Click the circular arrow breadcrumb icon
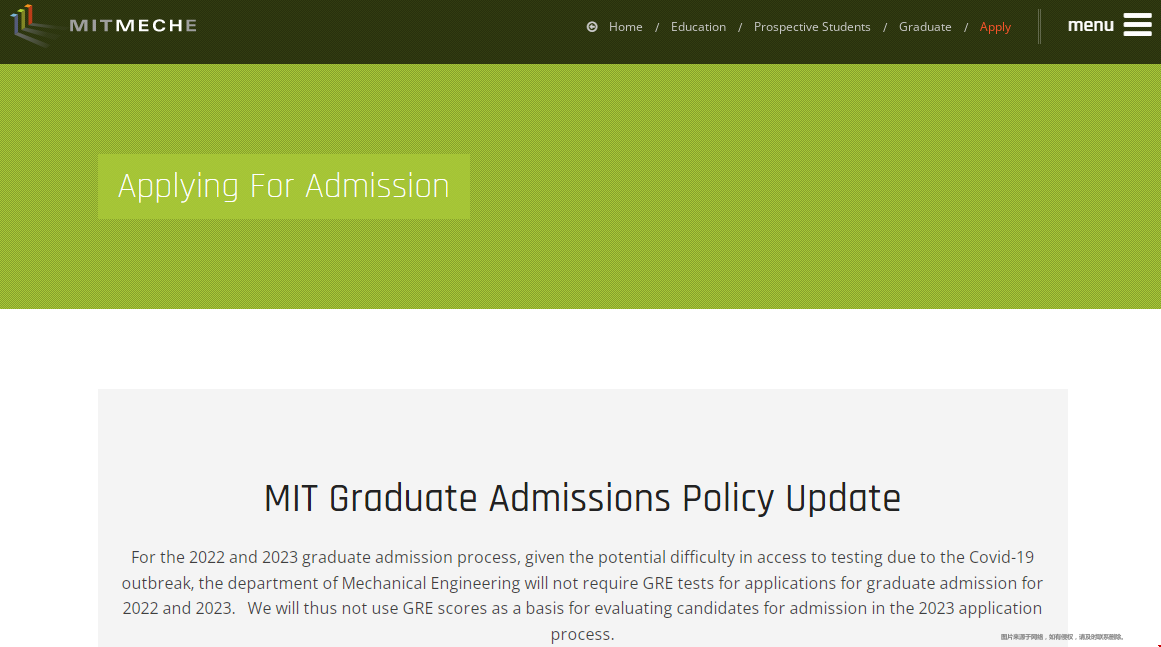Image resolution: width=1161 pixels, height=647 pixels. [x=592, y=27]
